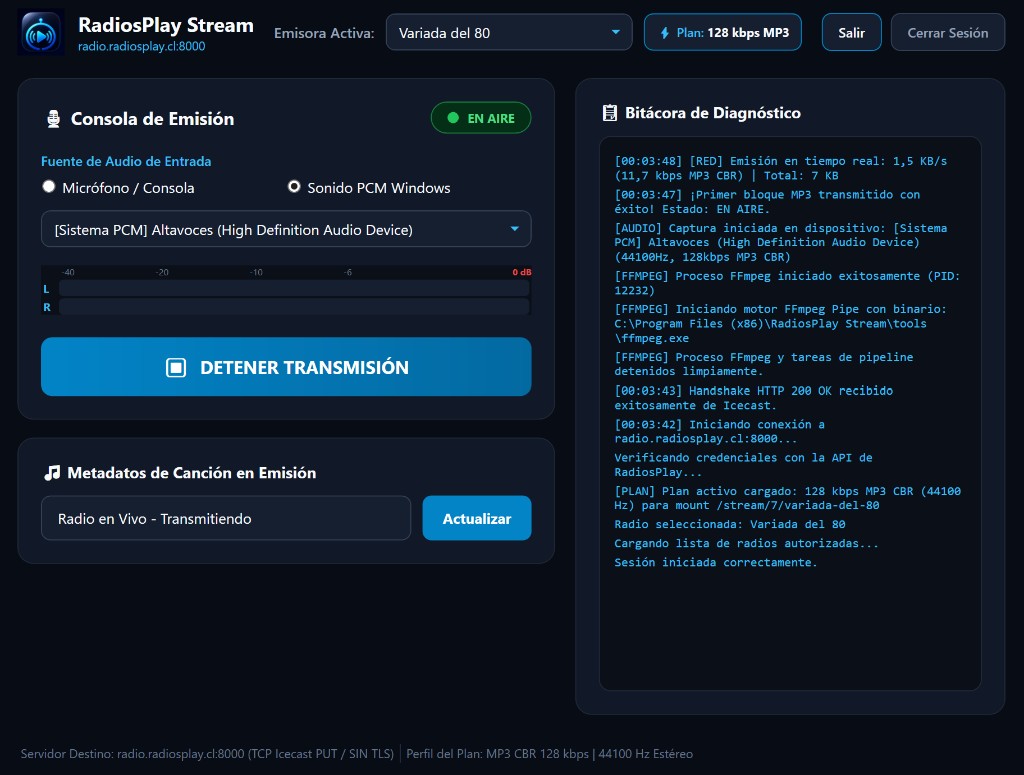Click the [00:03:42] Iniciando conexión log entry
This screenshot has width=1024, height=775.
point(719,432)
